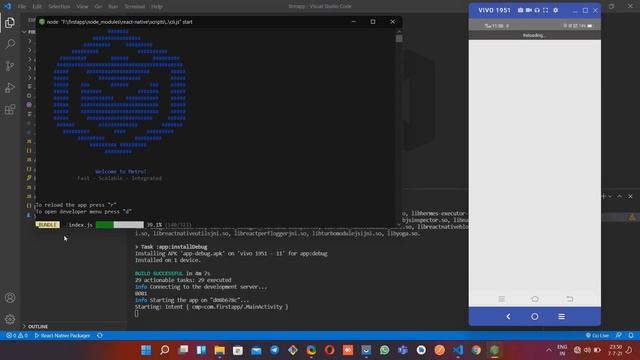Click the Metro console window scrollbar thumb
This screenshot has height=360, width=640.
pos(399,38)
